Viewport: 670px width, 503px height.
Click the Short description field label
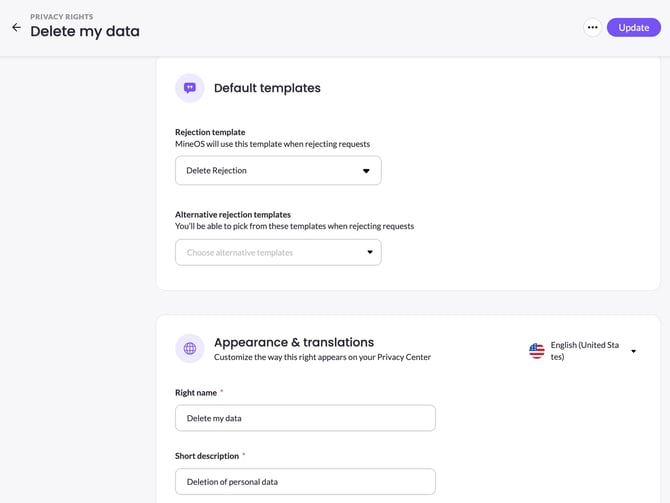coord(206,456)
